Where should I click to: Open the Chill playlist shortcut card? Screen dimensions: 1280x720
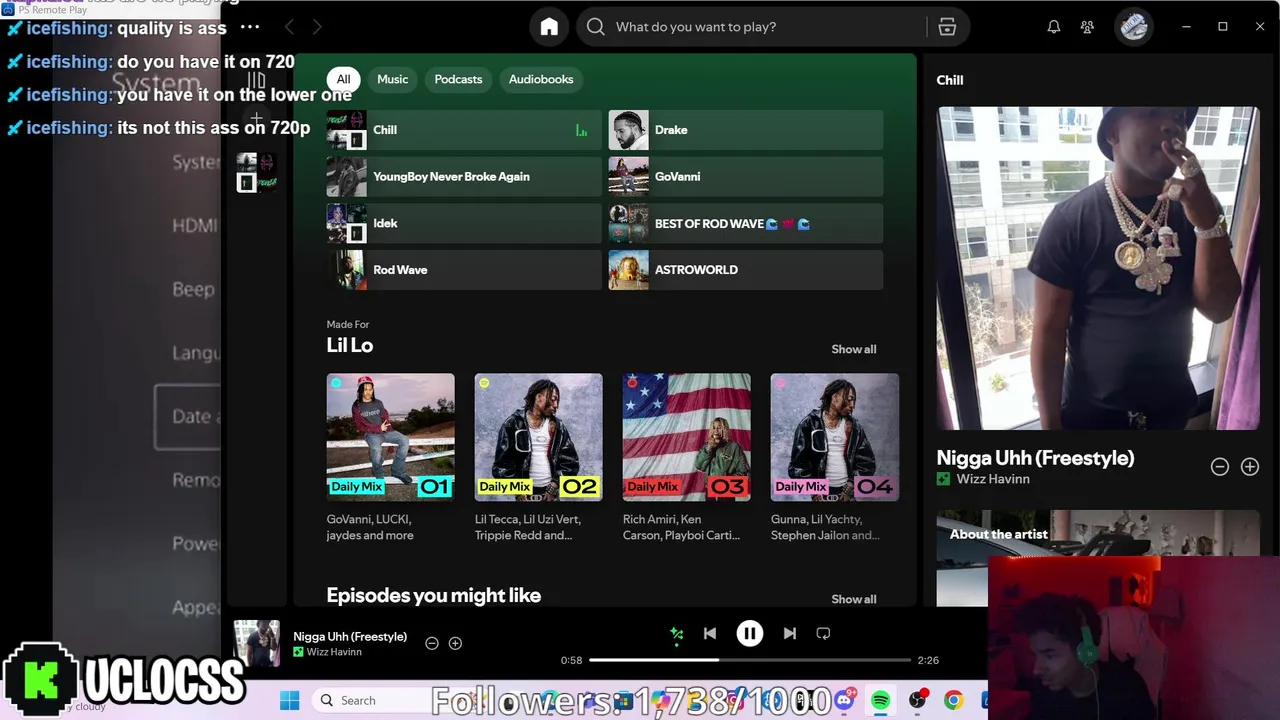(464, 130)
